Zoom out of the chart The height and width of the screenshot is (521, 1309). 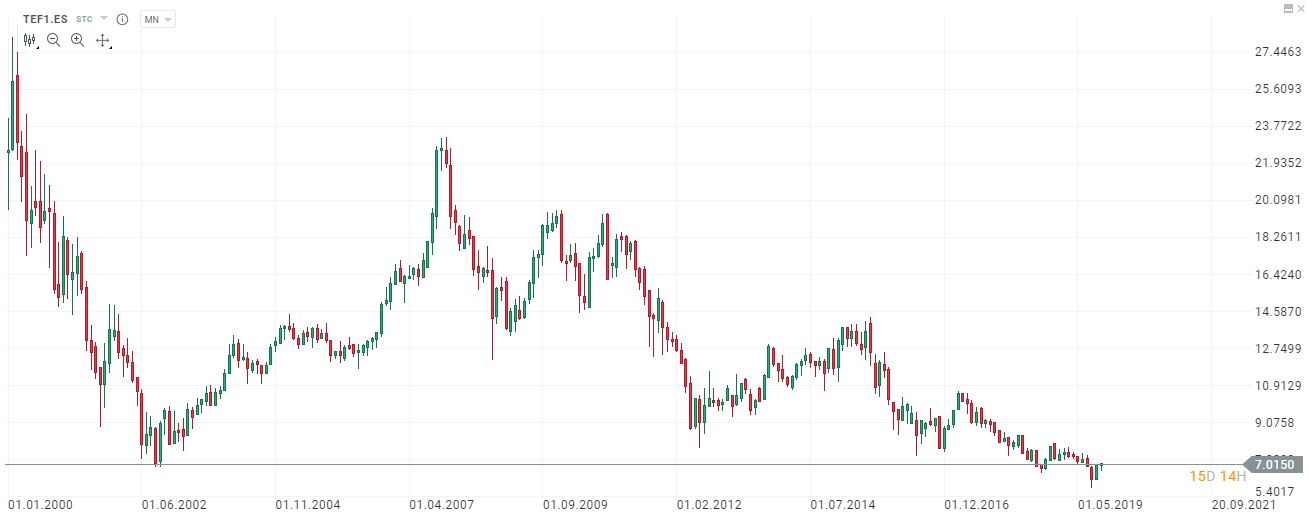point(54,40)
